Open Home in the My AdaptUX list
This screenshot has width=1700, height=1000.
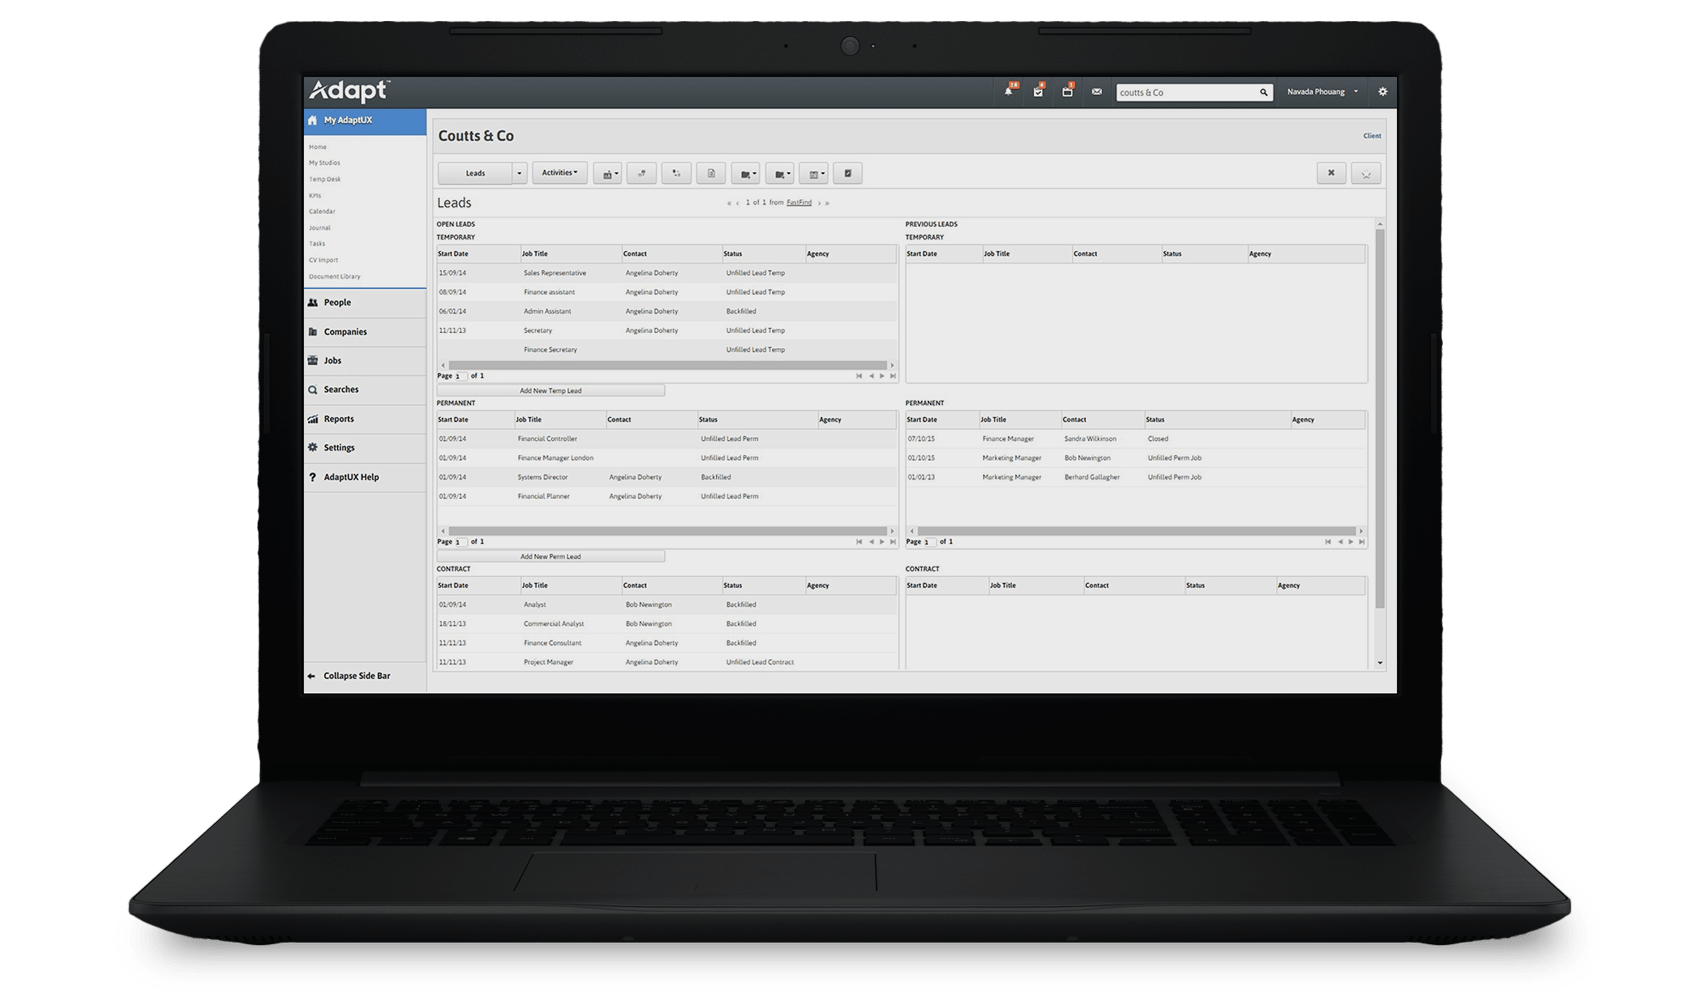[318, 147]
